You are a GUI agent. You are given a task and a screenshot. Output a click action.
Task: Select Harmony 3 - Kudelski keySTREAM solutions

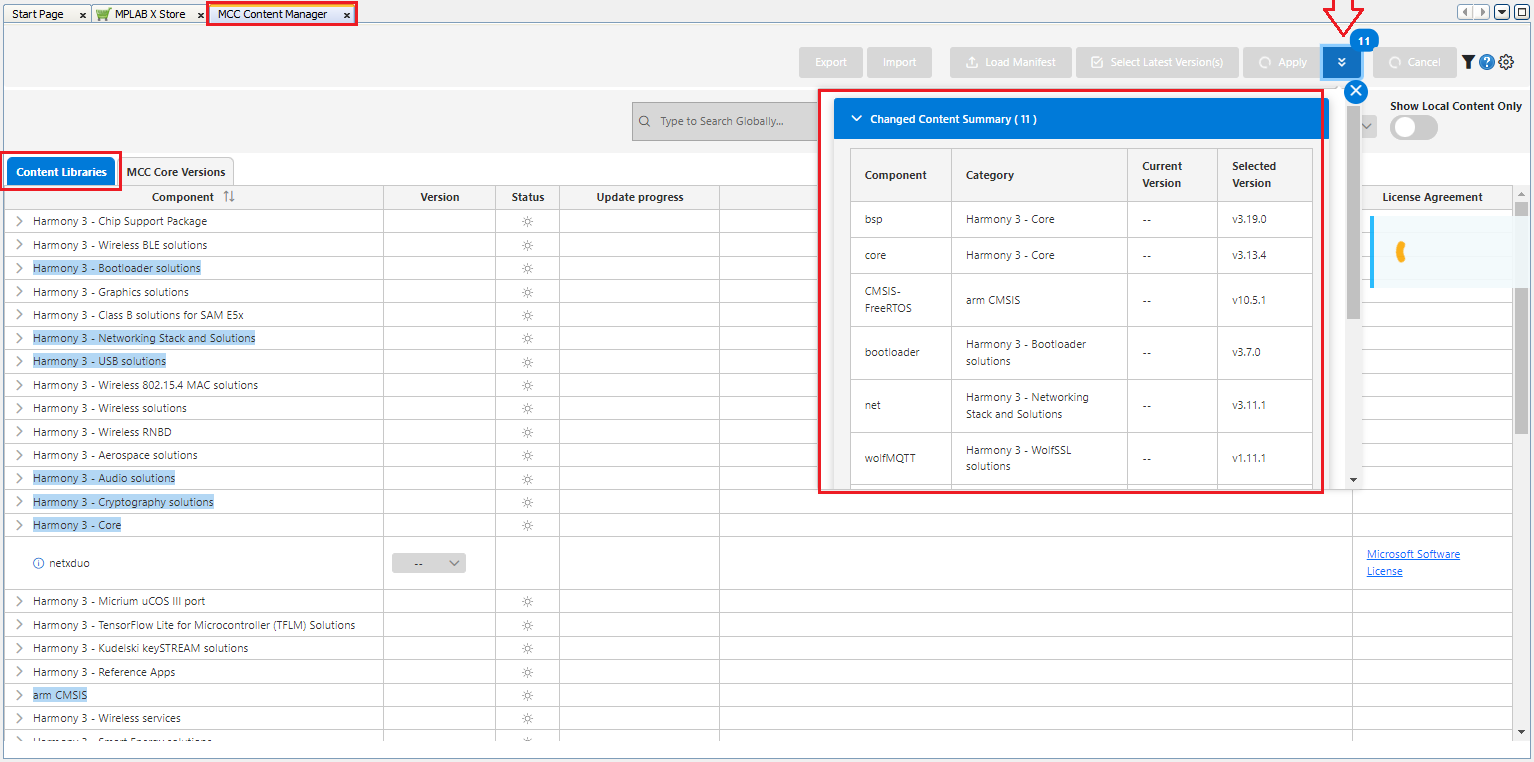coord(140,648)
